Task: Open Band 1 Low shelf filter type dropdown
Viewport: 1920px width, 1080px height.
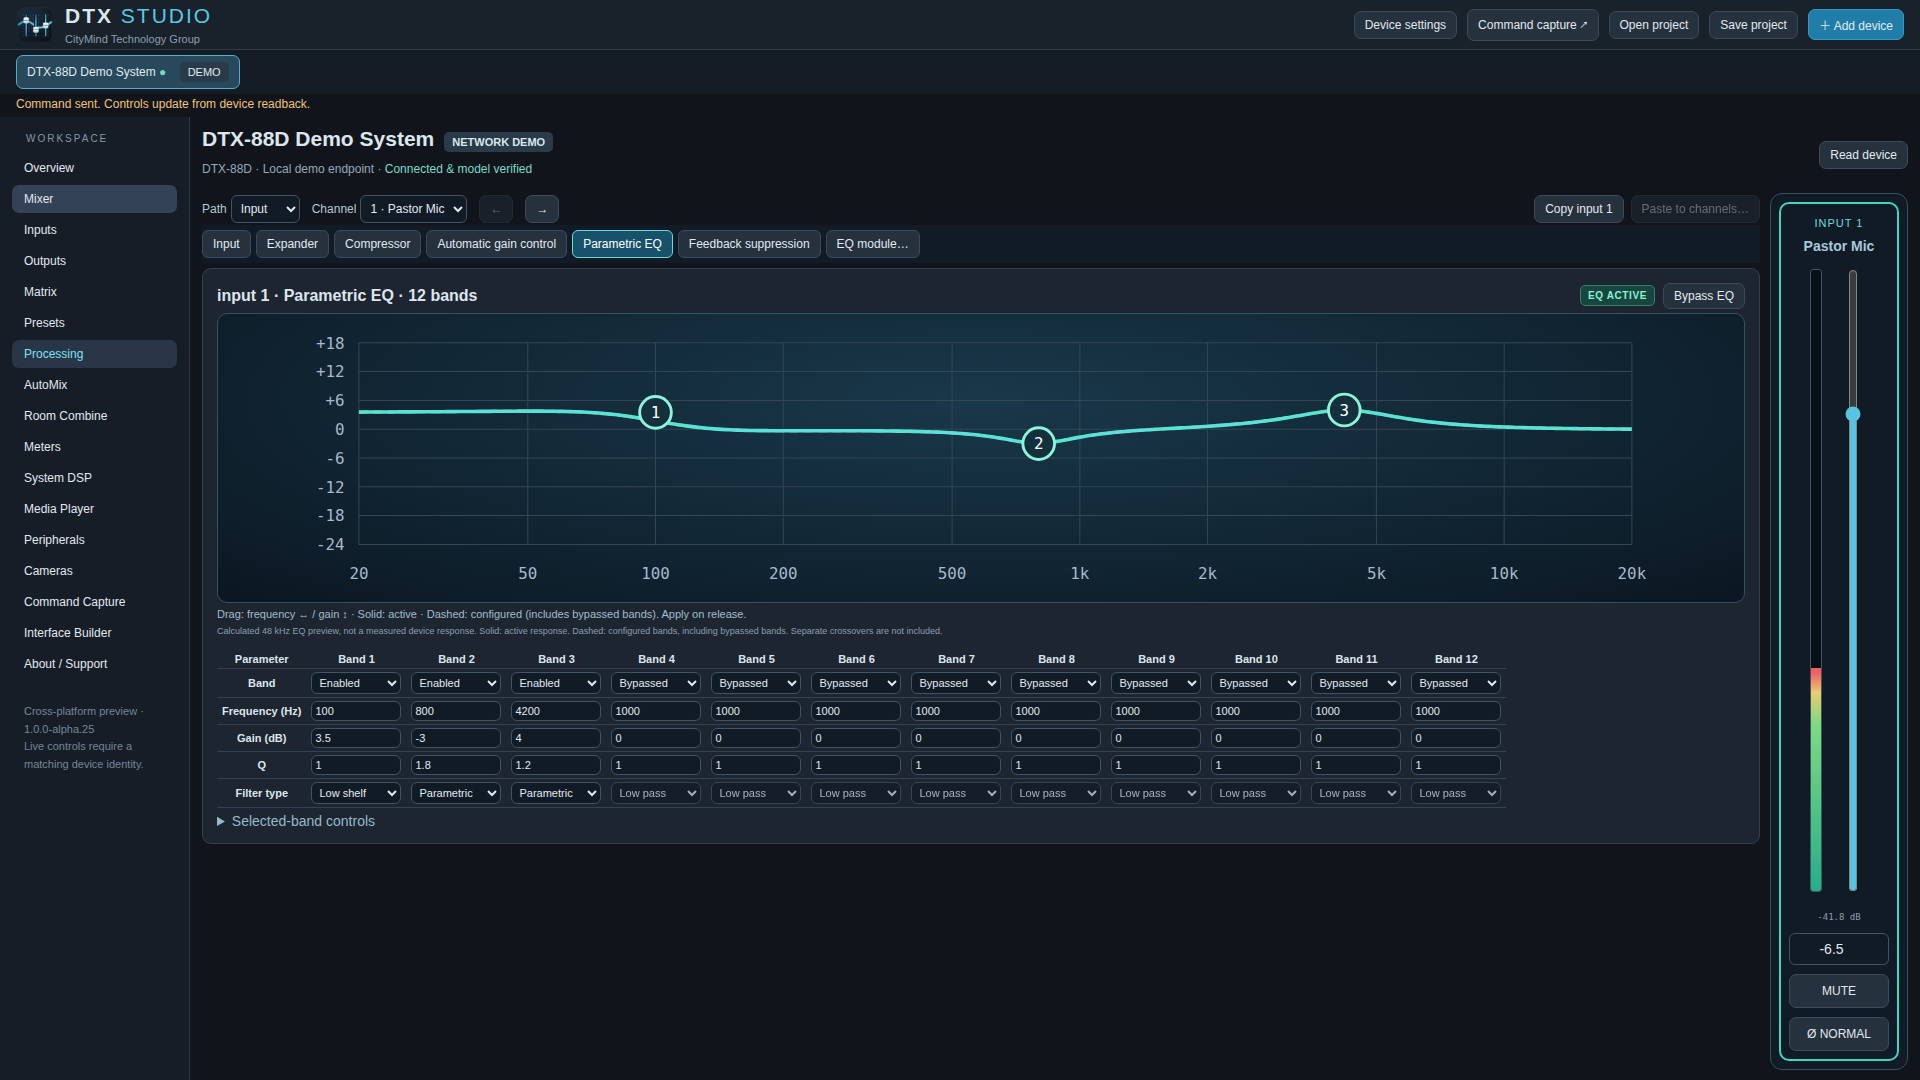Action: (356, 793)
